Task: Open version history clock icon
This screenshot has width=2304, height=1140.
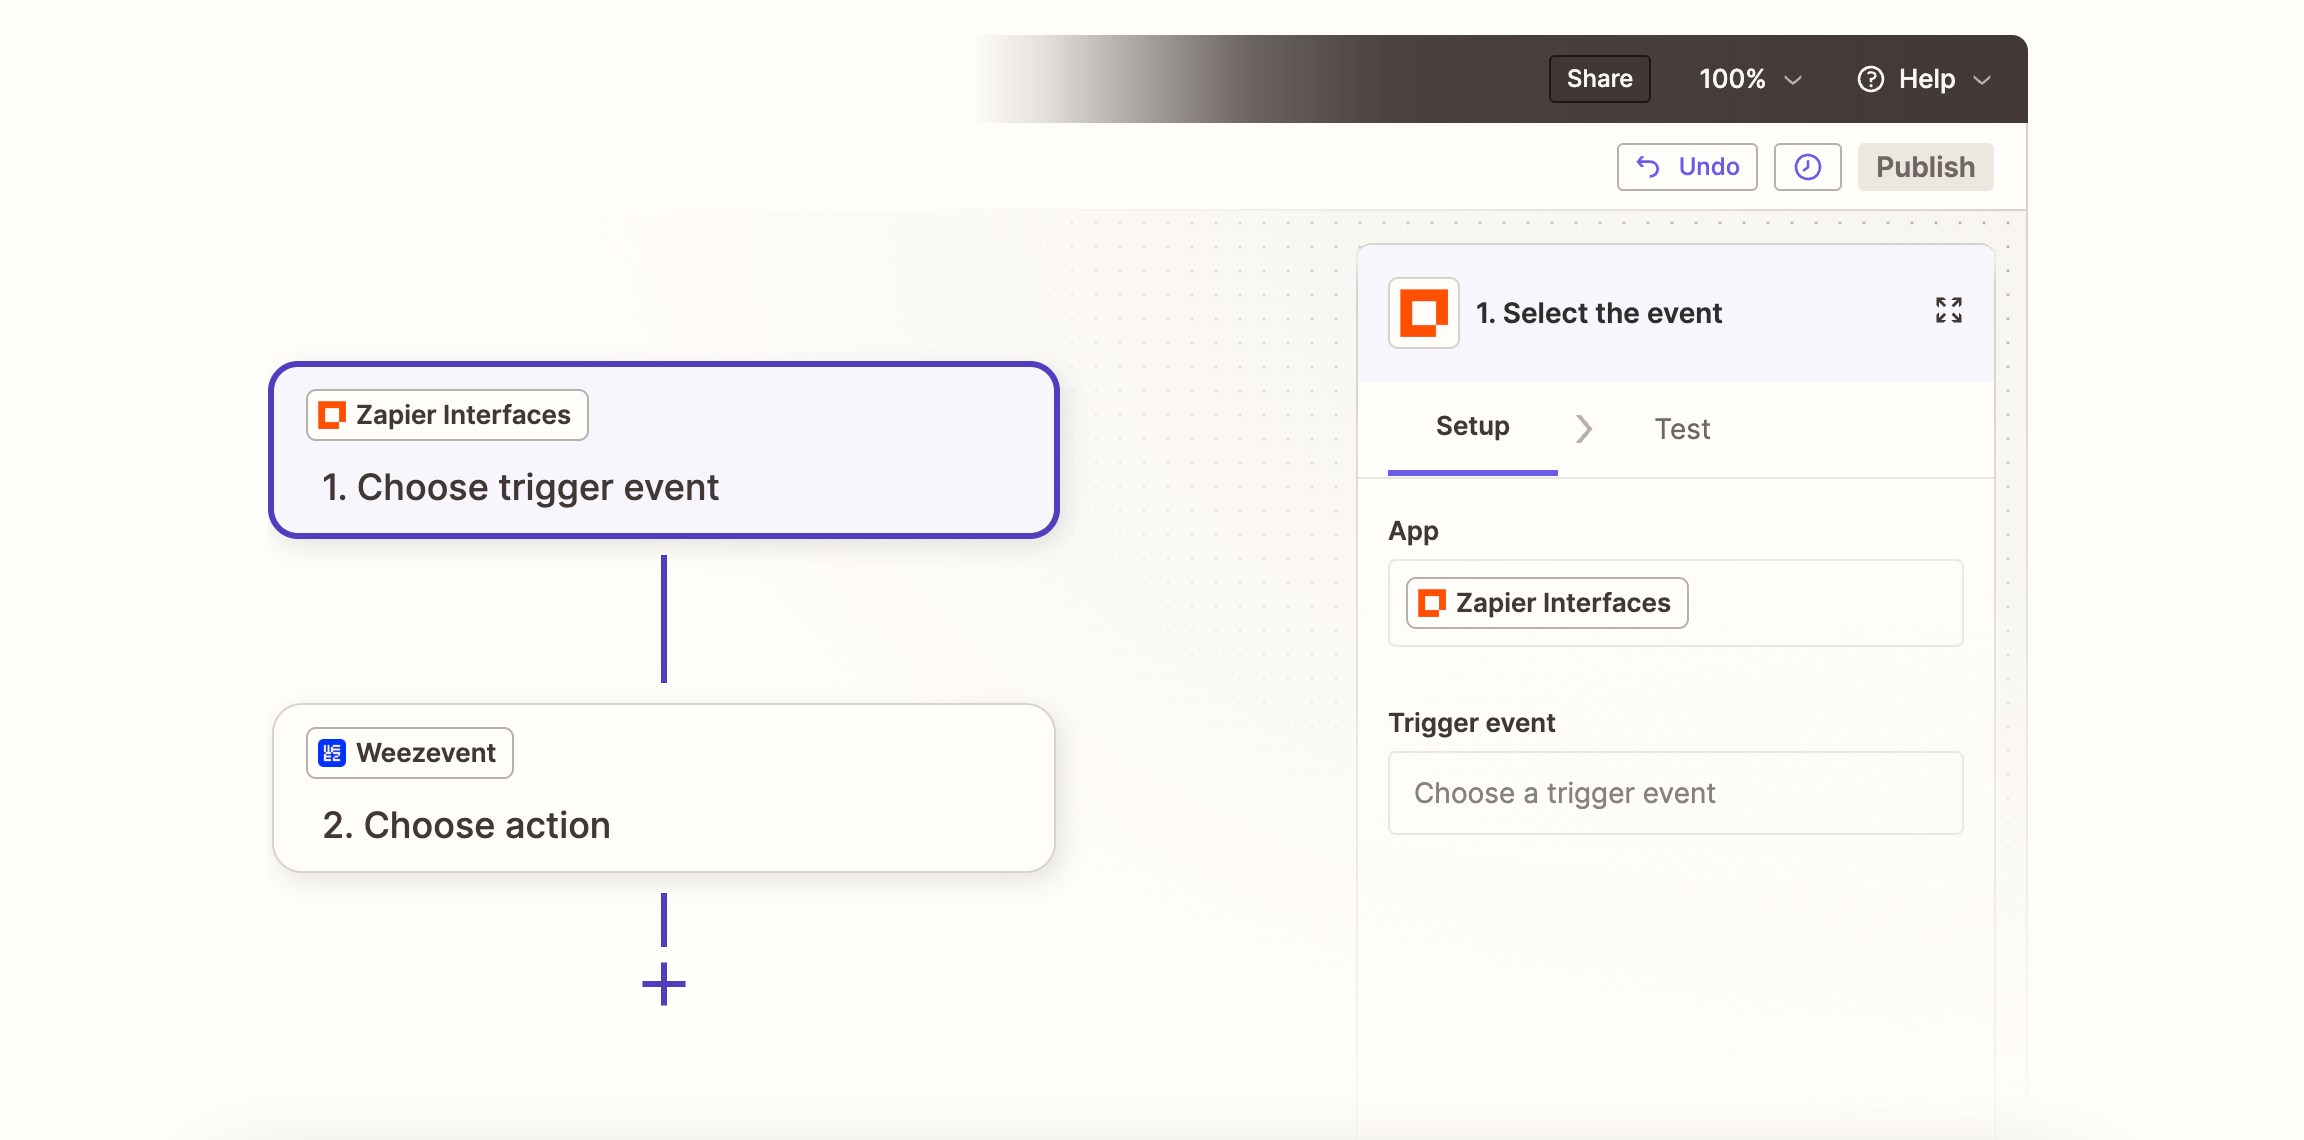Action: [1807, 167]
